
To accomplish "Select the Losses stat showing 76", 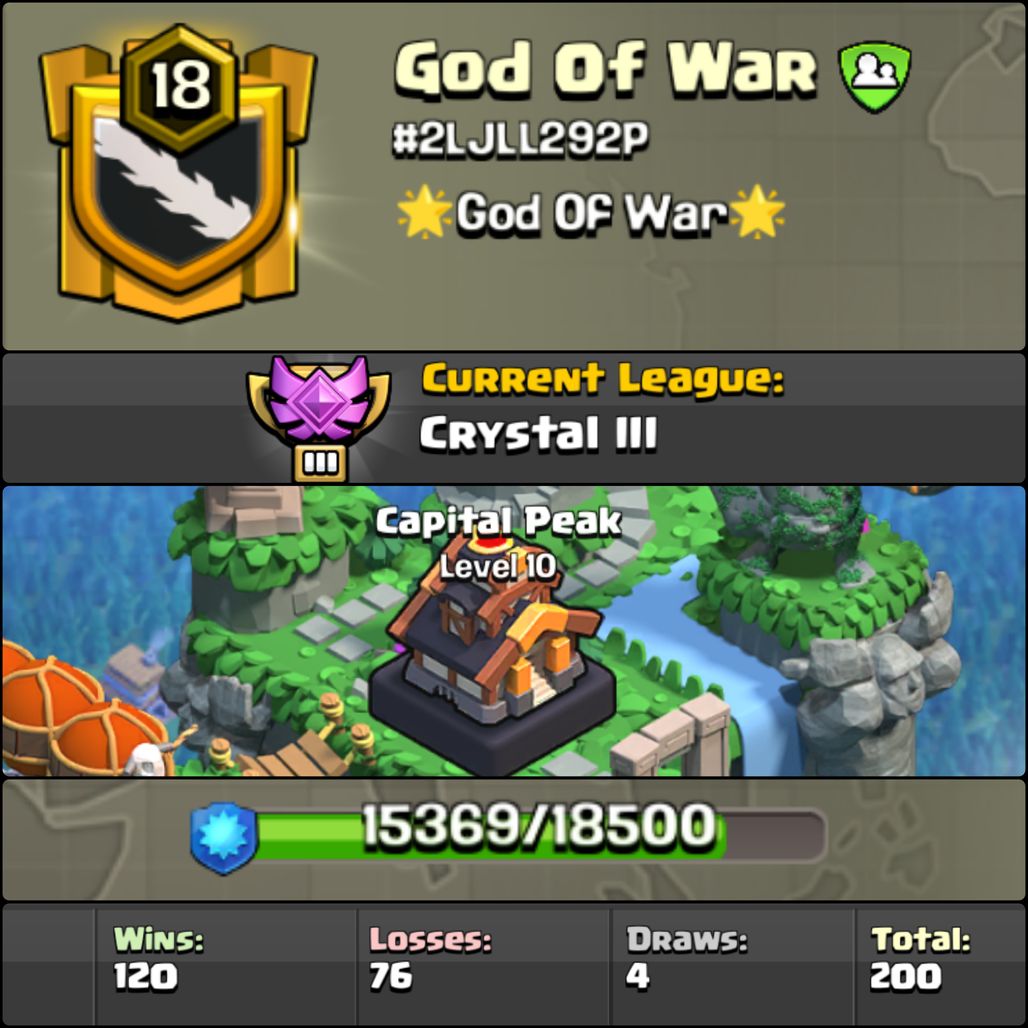I will click(x=430, y=958).
